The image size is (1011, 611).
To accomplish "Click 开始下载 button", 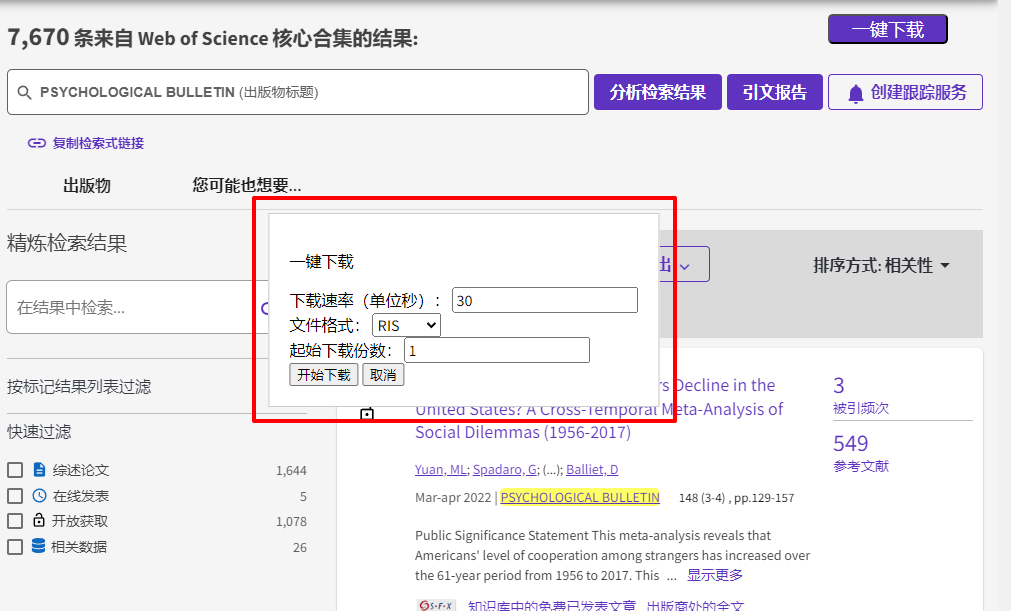I will point(324,374).
